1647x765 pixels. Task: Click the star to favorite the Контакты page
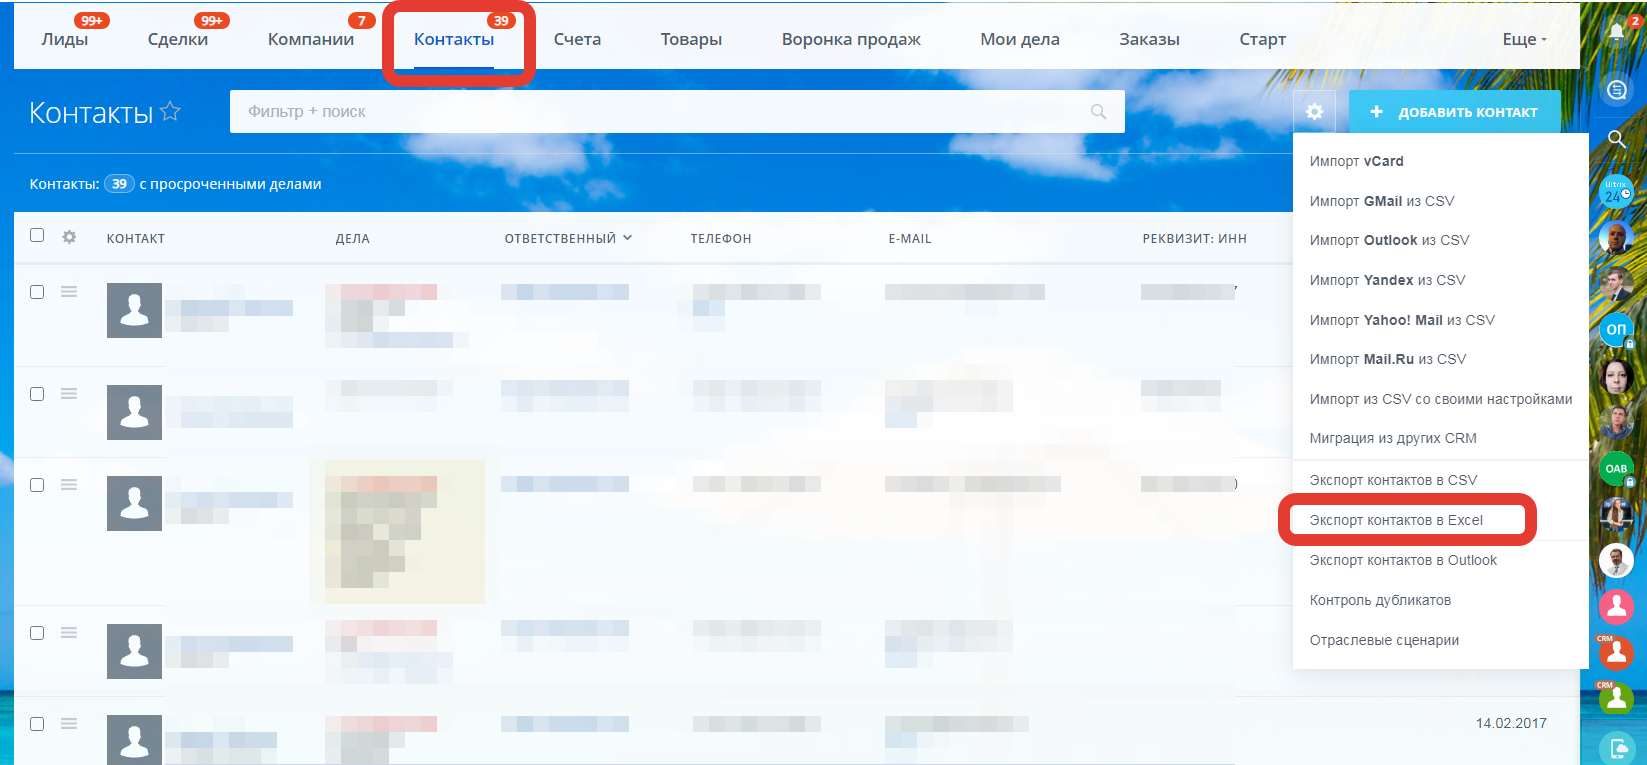171,111
